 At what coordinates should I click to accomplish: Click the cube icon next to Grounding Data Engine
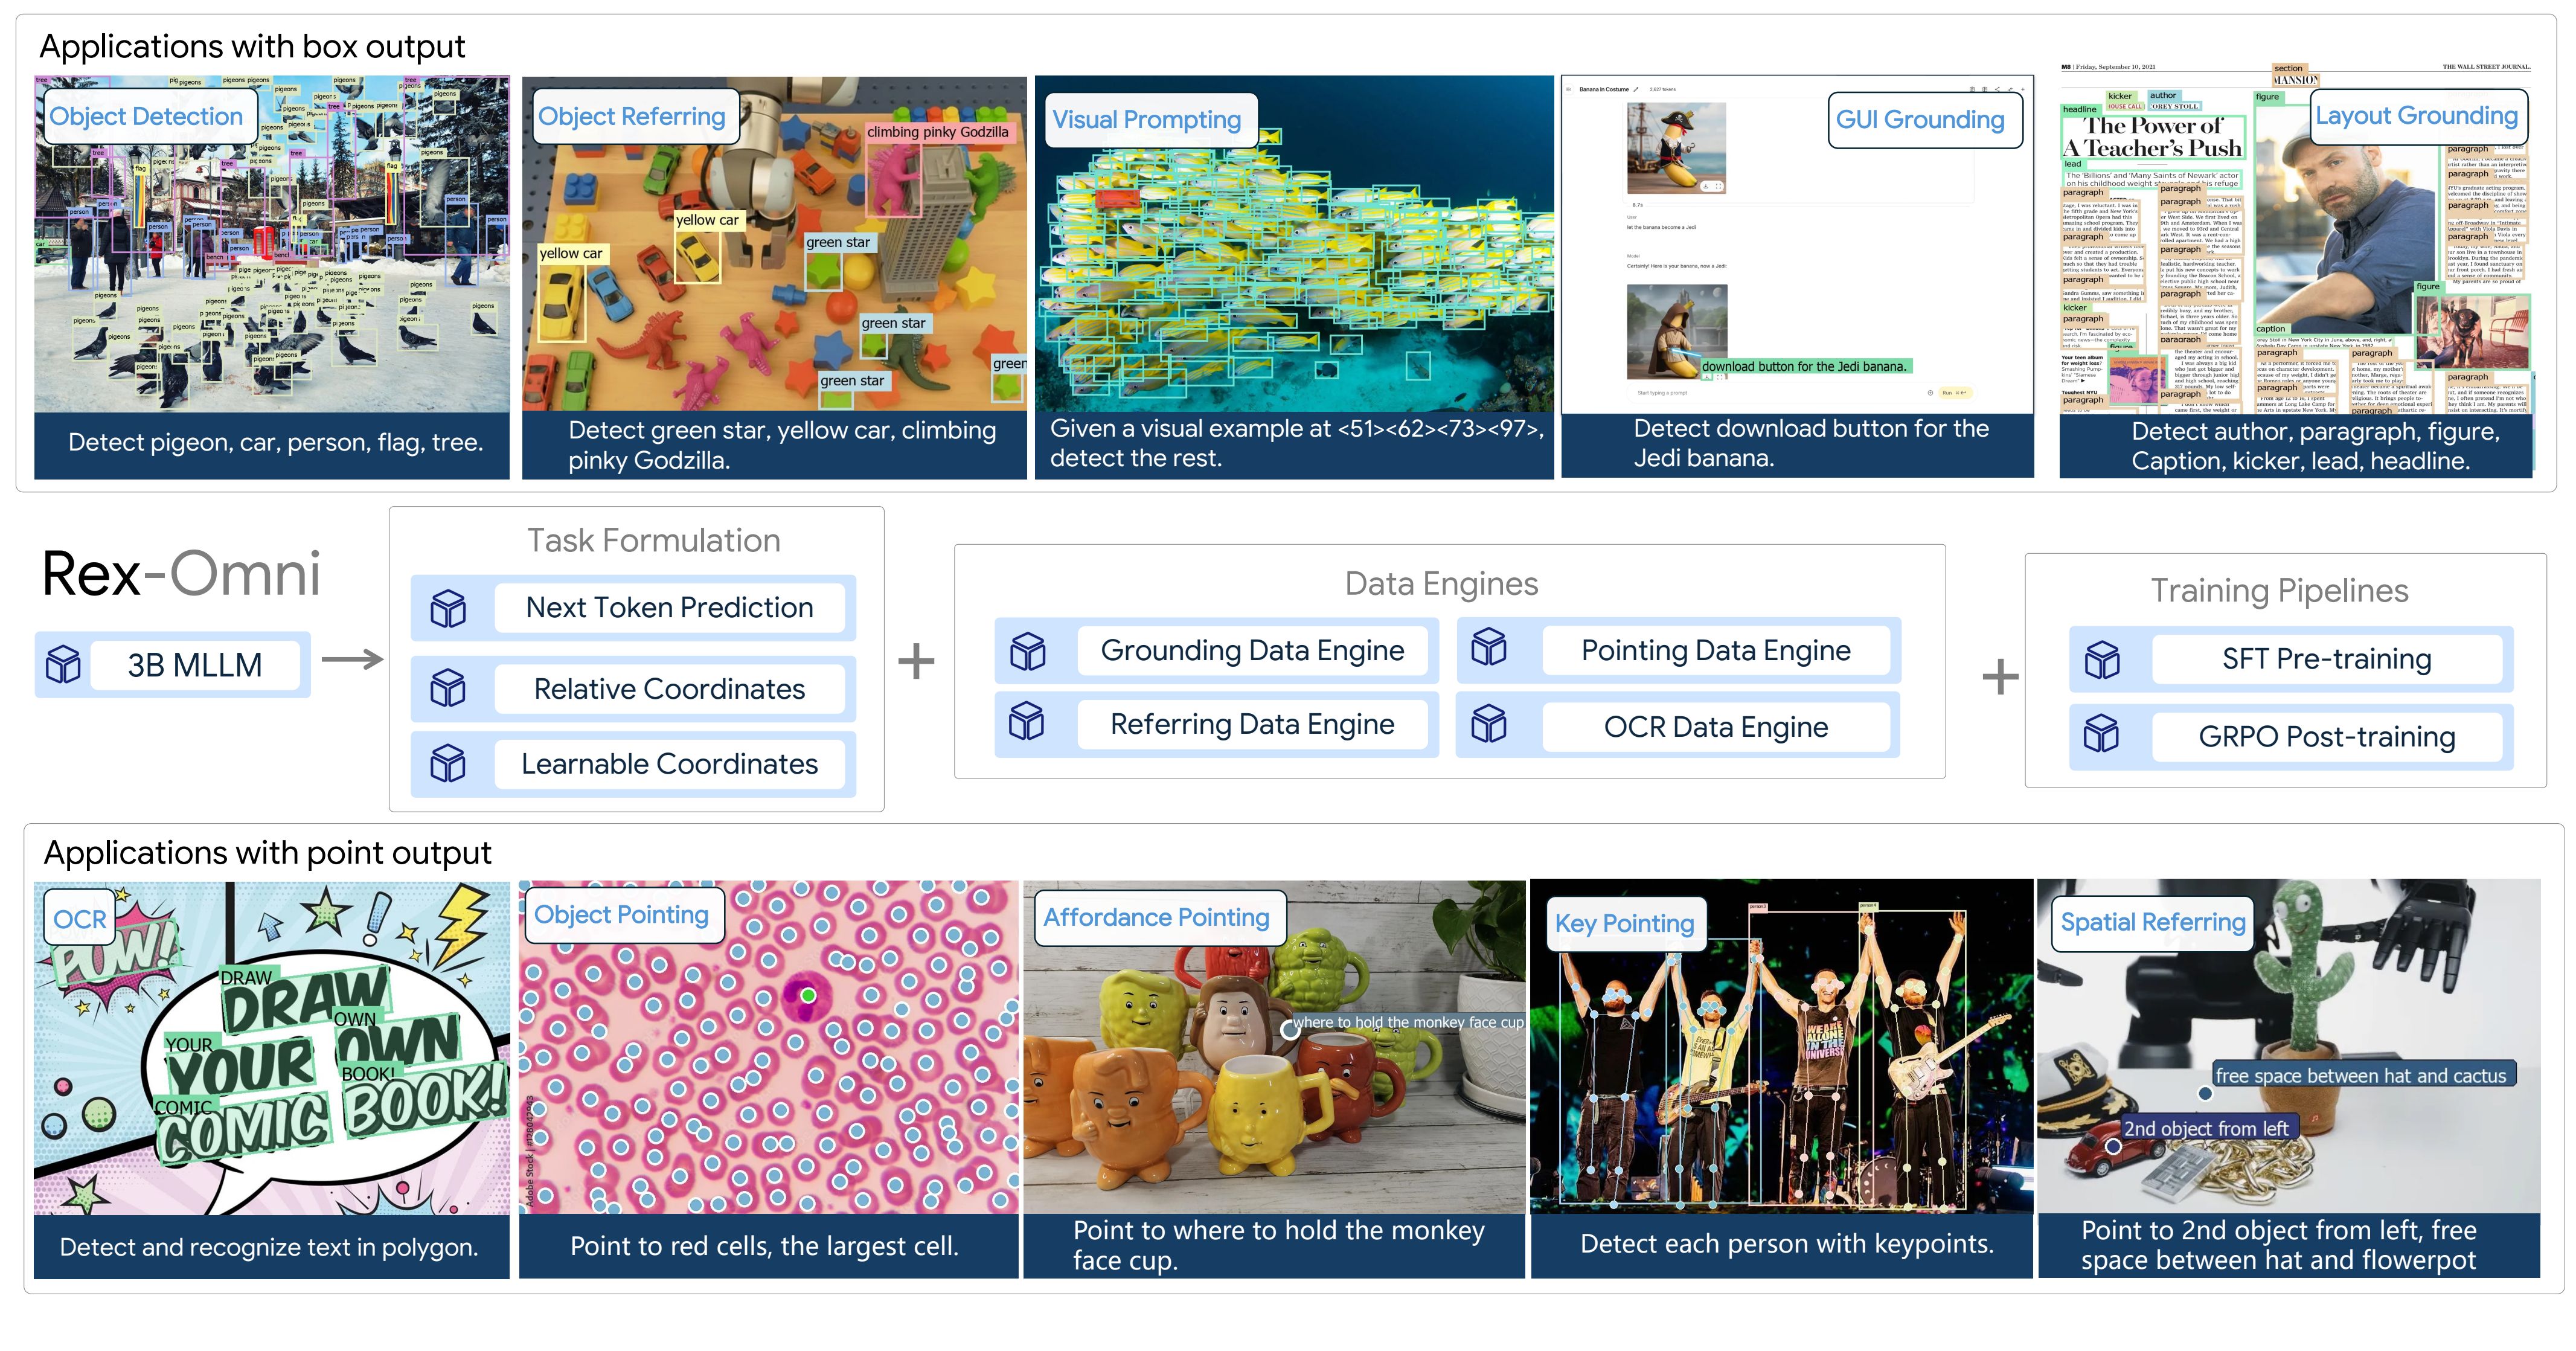1027,651
